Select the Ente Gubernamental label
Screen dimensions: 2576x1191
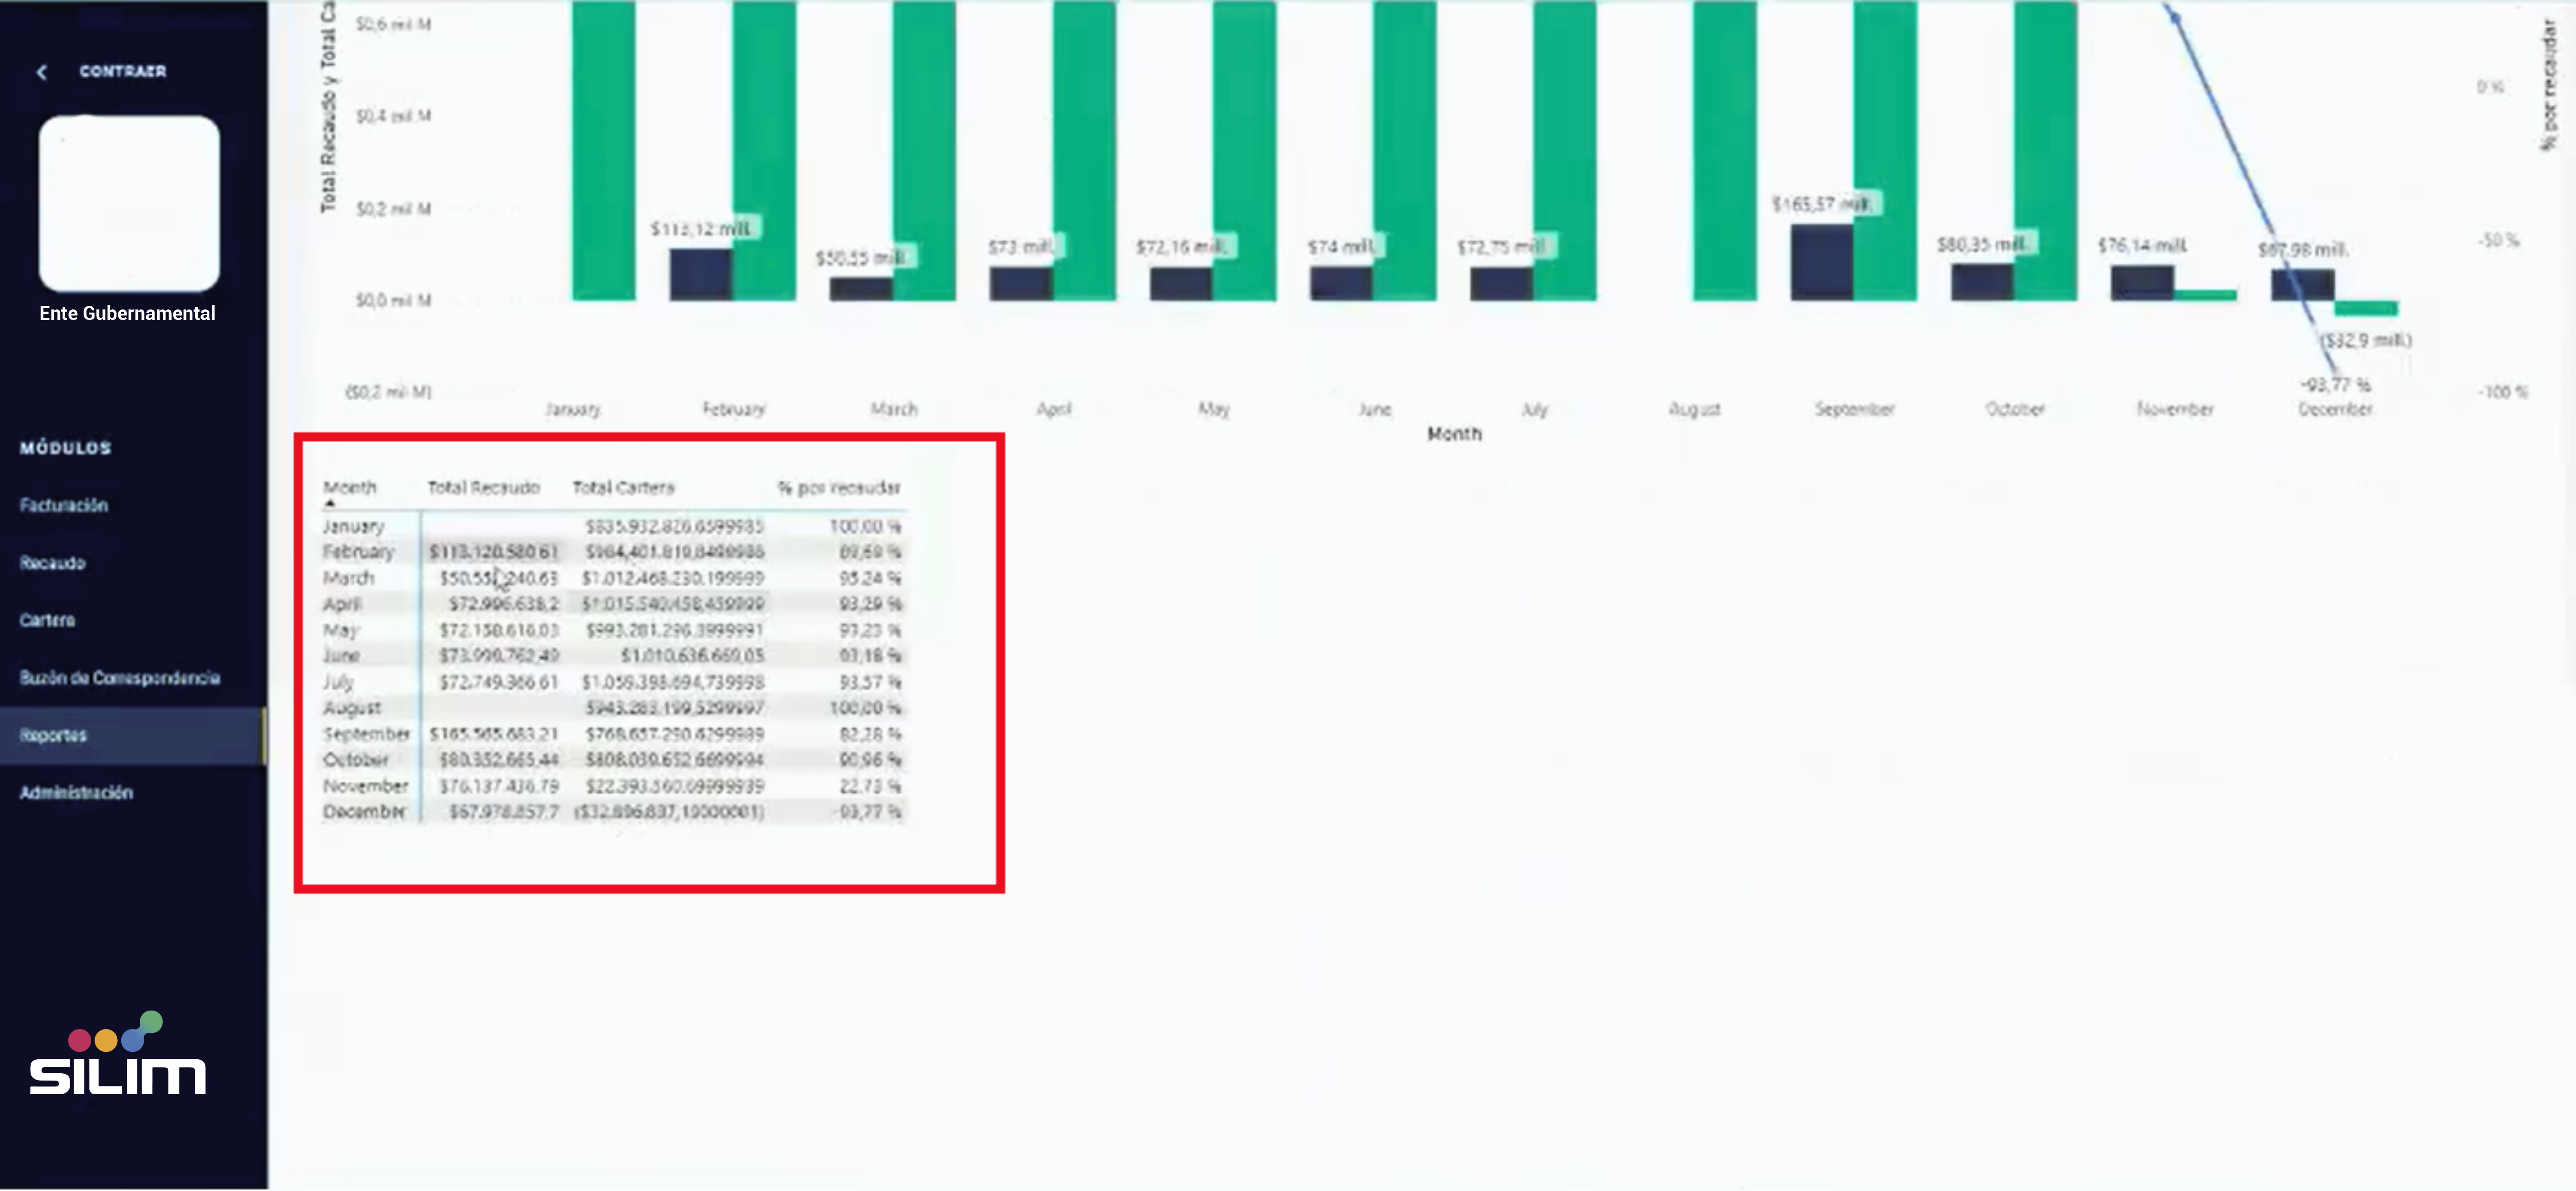coord(127,313)
